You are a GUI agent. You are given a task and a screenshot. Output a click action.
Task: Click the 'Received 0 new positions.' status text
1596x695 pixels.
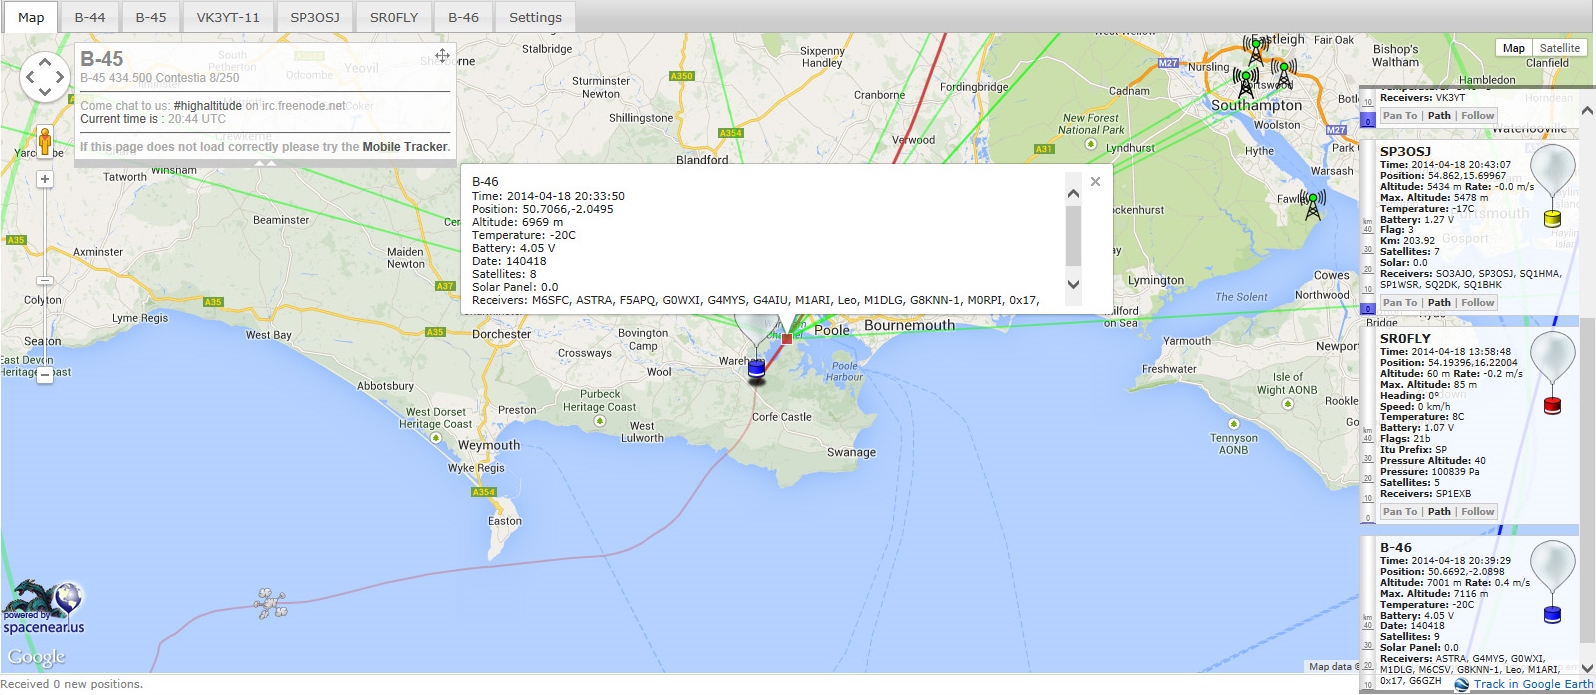[x=73, y=685]
